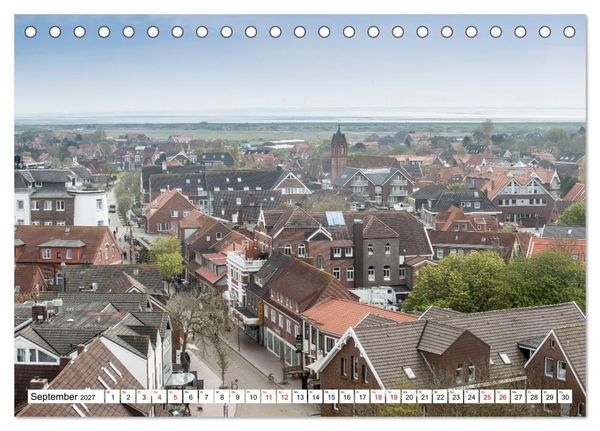Image resolution: width=600 pixels, height=431 pixels.
Task: Select day 2 in the calendar strip
Action: tap(128, 397)
